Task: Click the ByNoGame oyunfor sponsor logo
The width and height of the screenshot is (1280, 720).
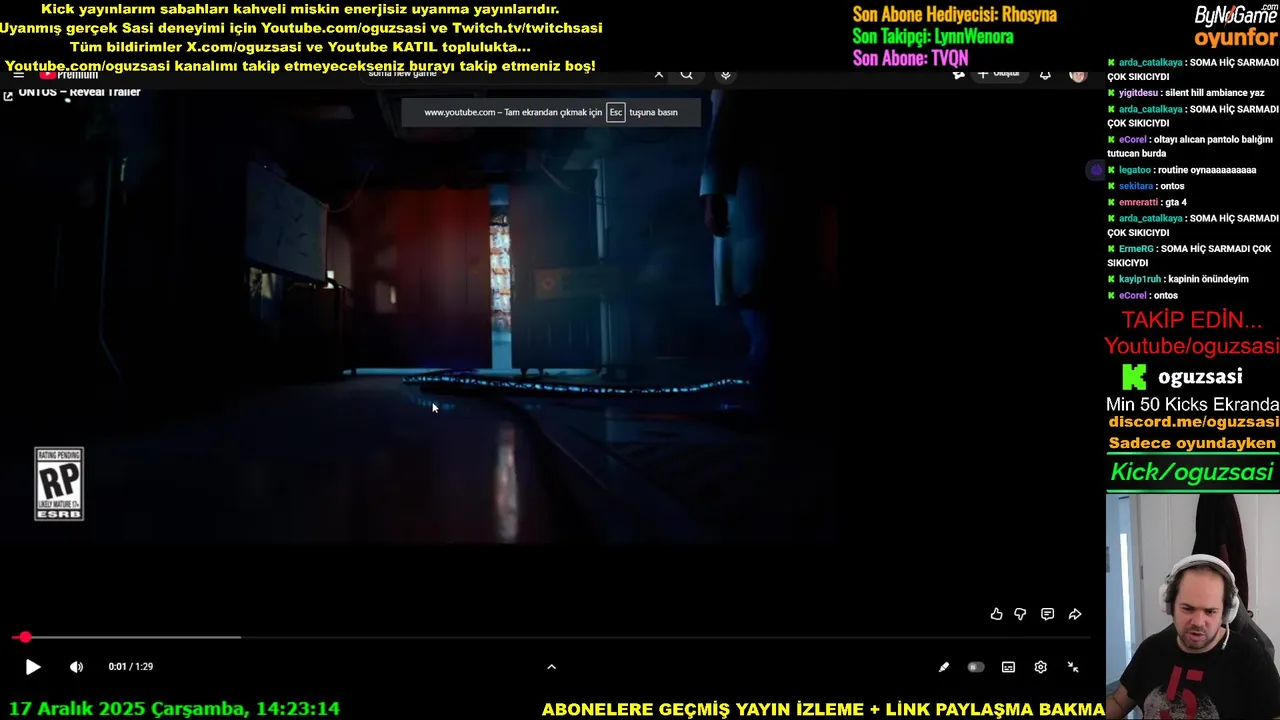Action: (x=1236, y=27)
